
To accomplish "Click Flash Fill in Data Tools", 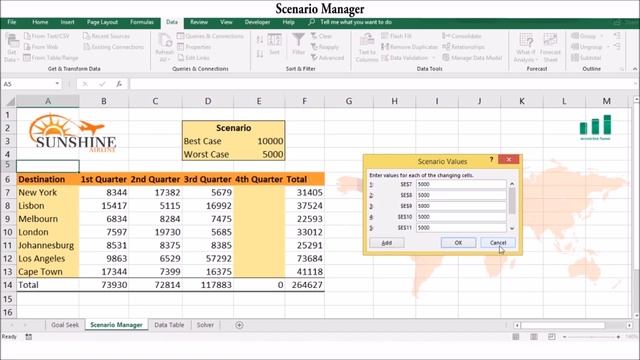I will point(396,36).
